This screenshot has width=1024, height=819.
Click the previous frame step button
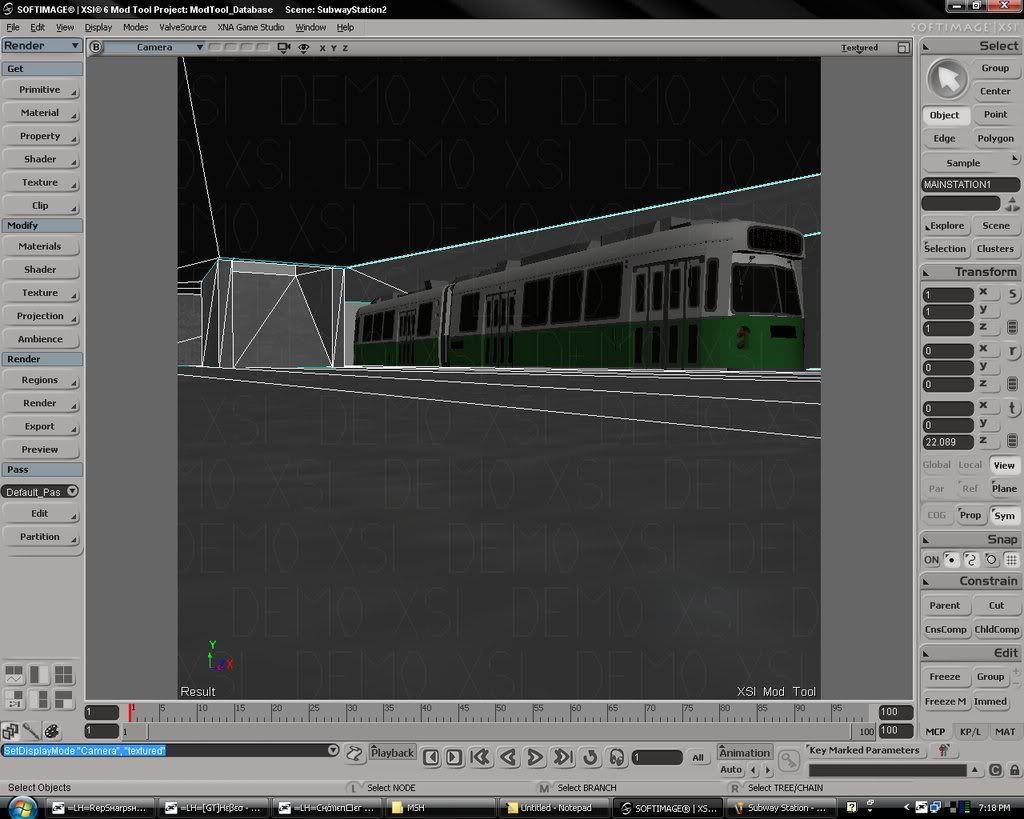(431, 758)
